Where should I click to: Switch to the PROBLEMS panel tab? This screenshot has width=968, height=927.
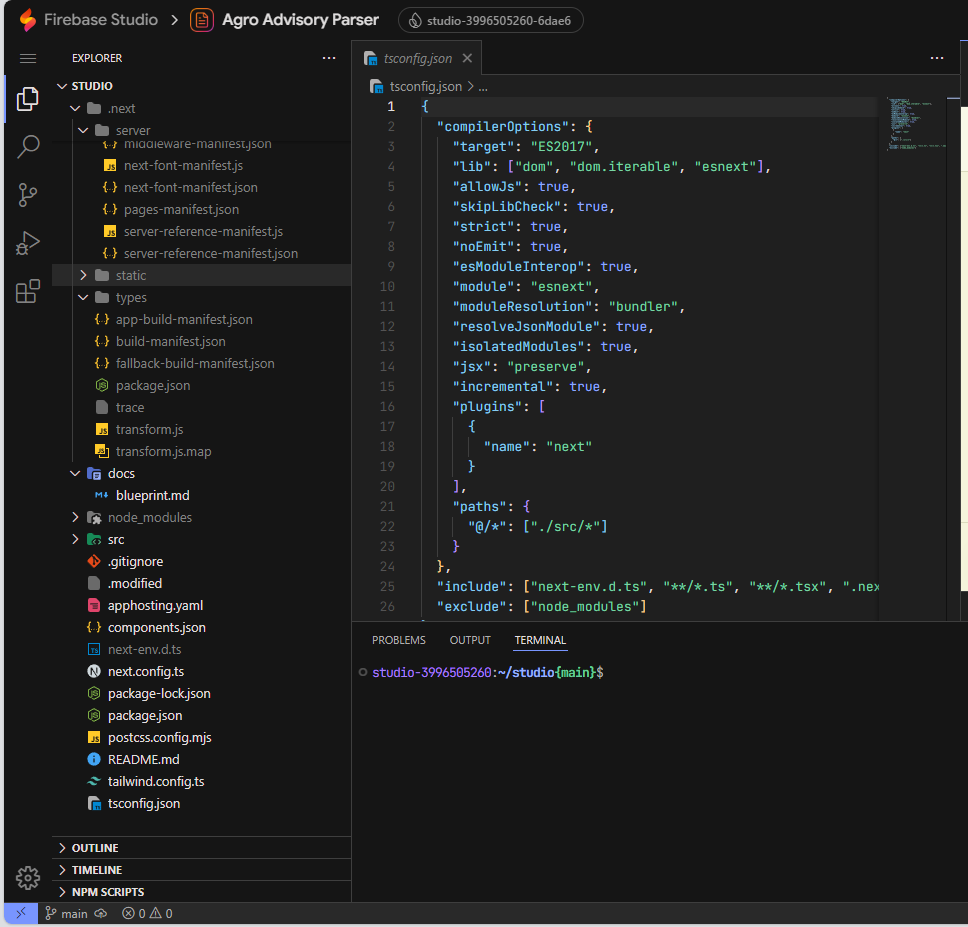(398, 640)
